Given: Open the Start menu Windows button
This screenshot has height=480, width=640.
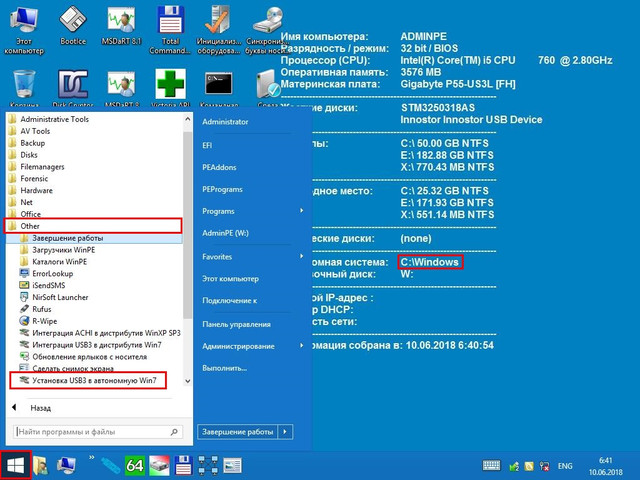Looking at the screenshot, I should click(x=16, y=465).
